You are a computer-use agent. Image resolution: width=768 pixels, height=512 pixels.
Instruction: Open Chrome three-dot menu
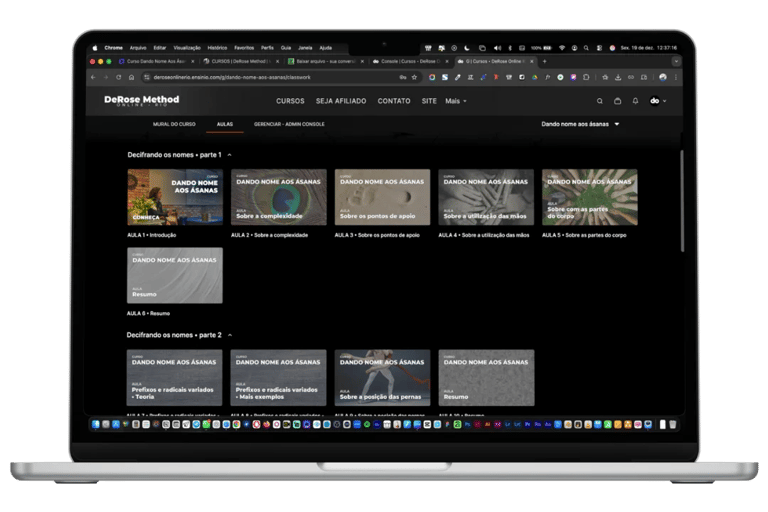(x=676, y=77)
